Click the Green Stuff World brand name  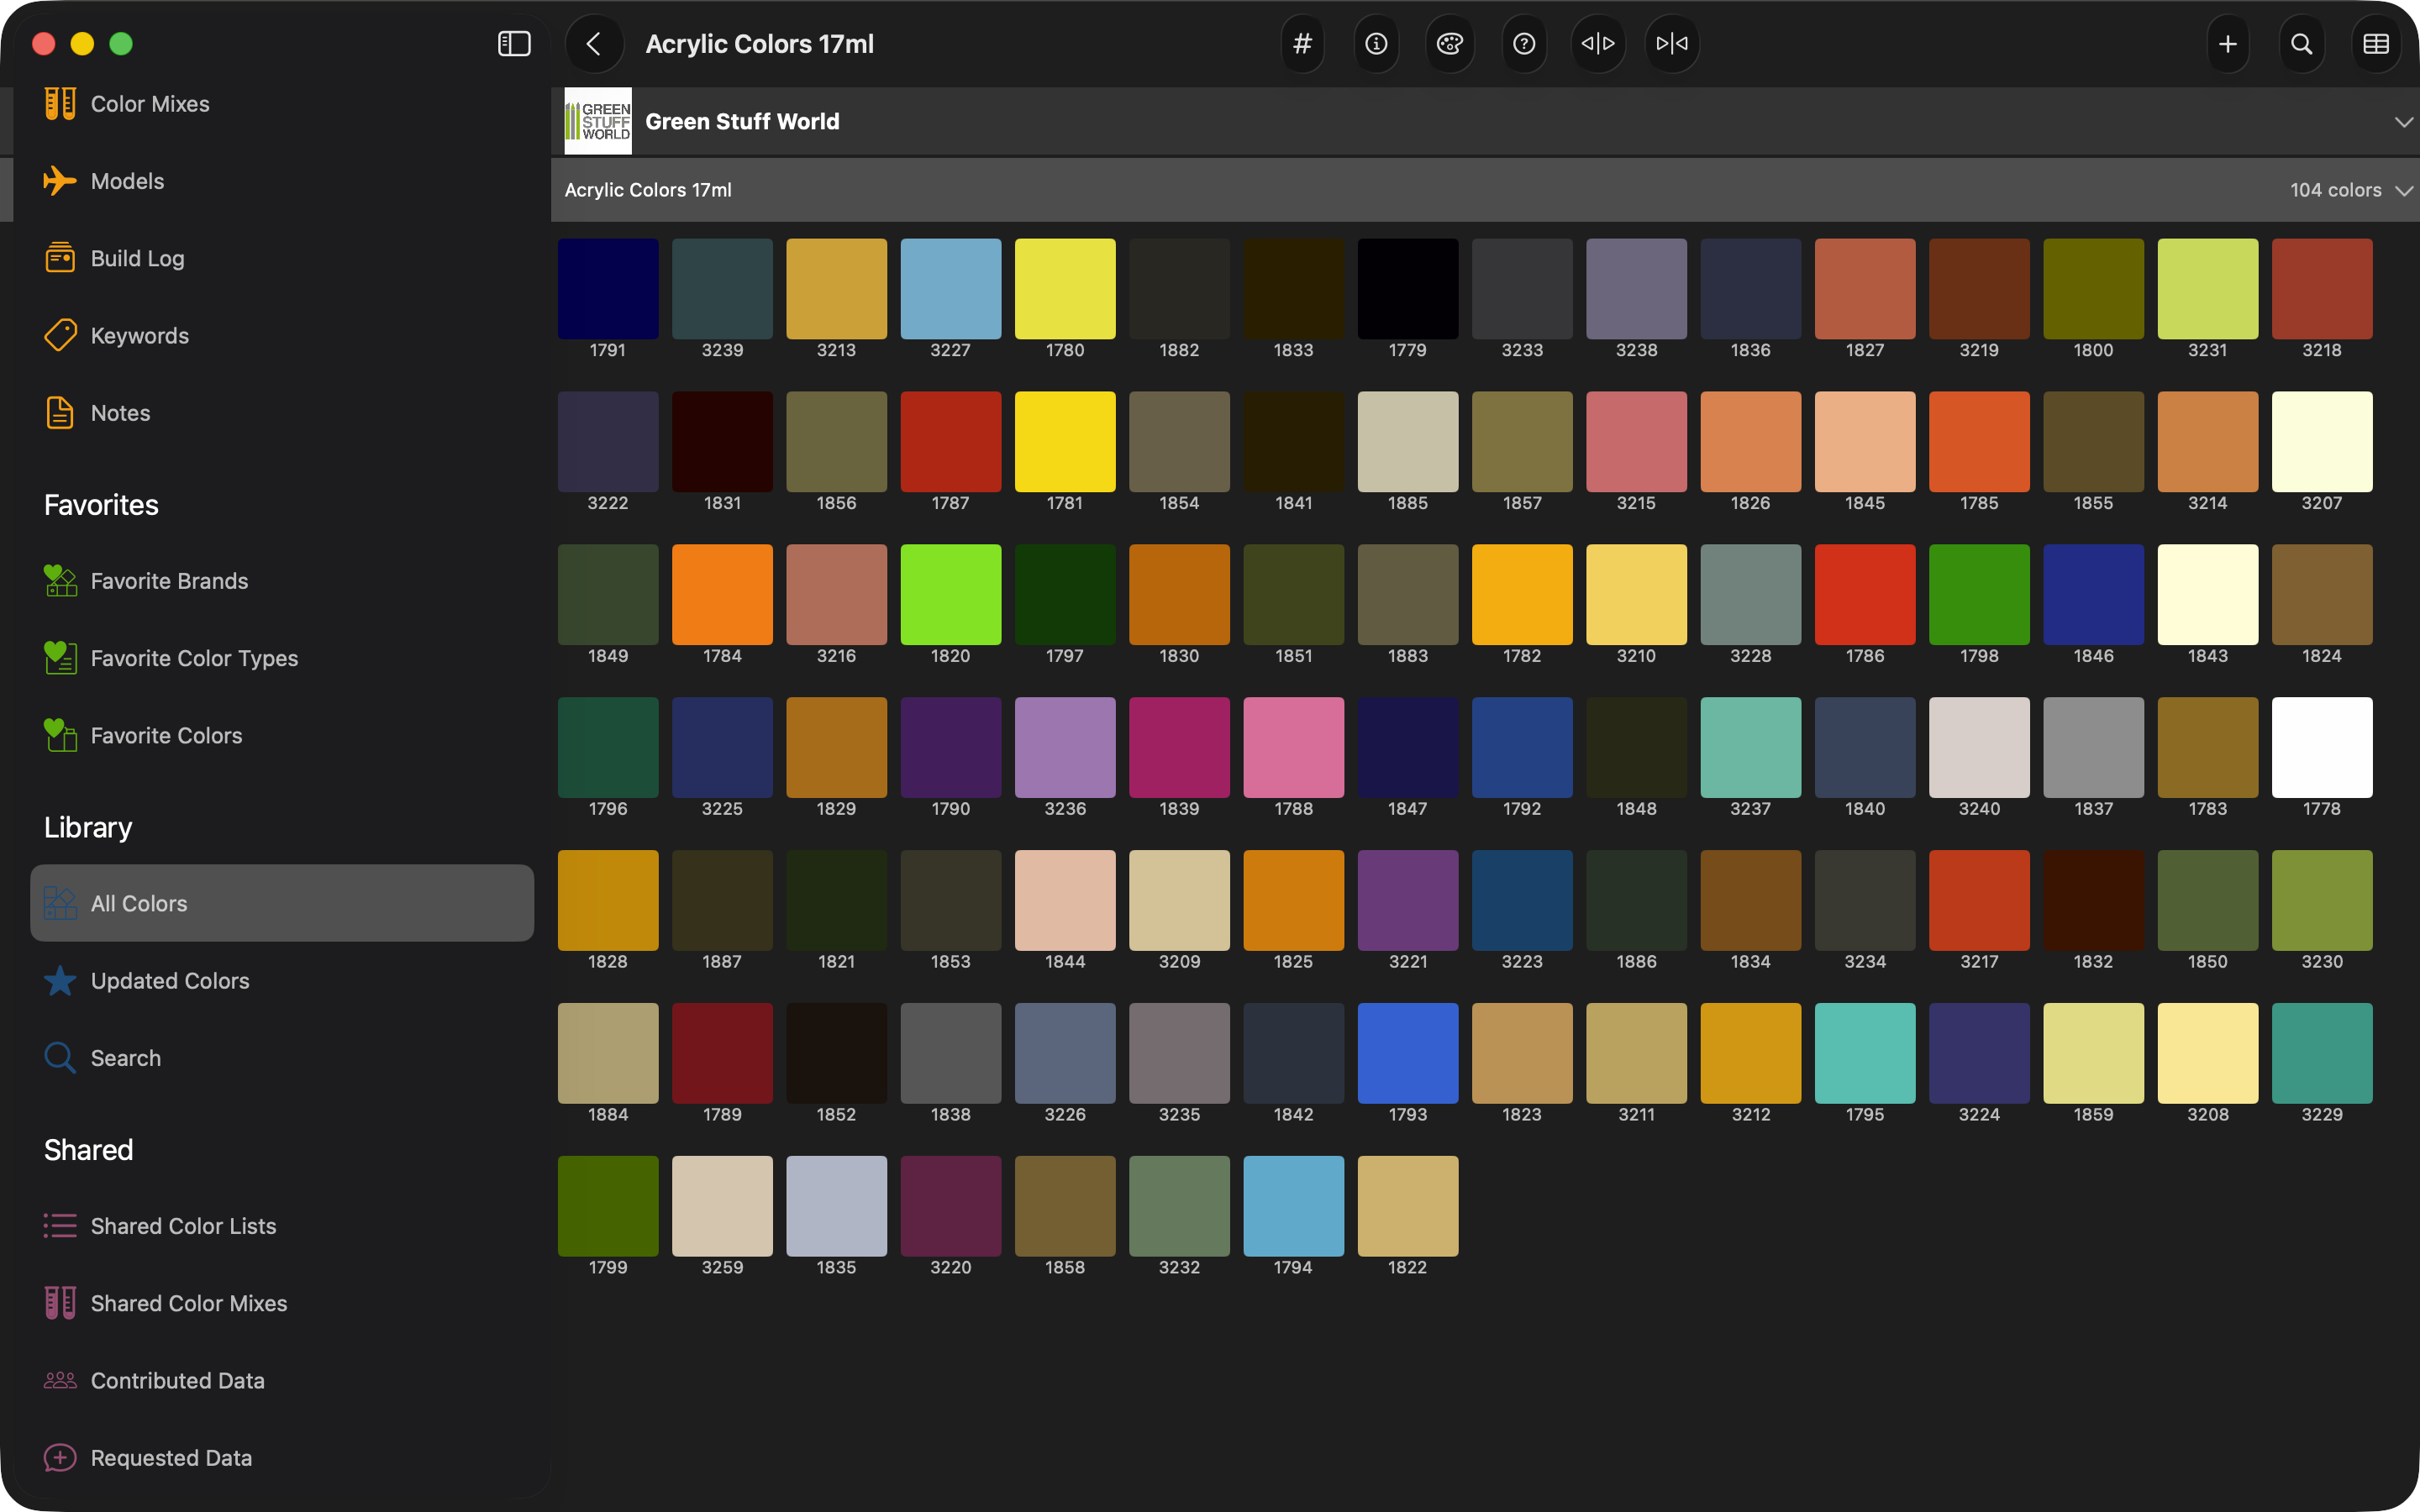742,122
